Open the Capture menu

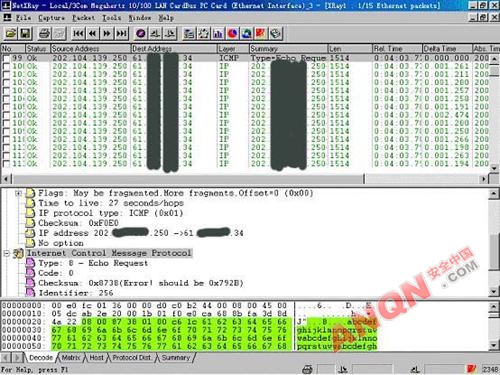51,18
